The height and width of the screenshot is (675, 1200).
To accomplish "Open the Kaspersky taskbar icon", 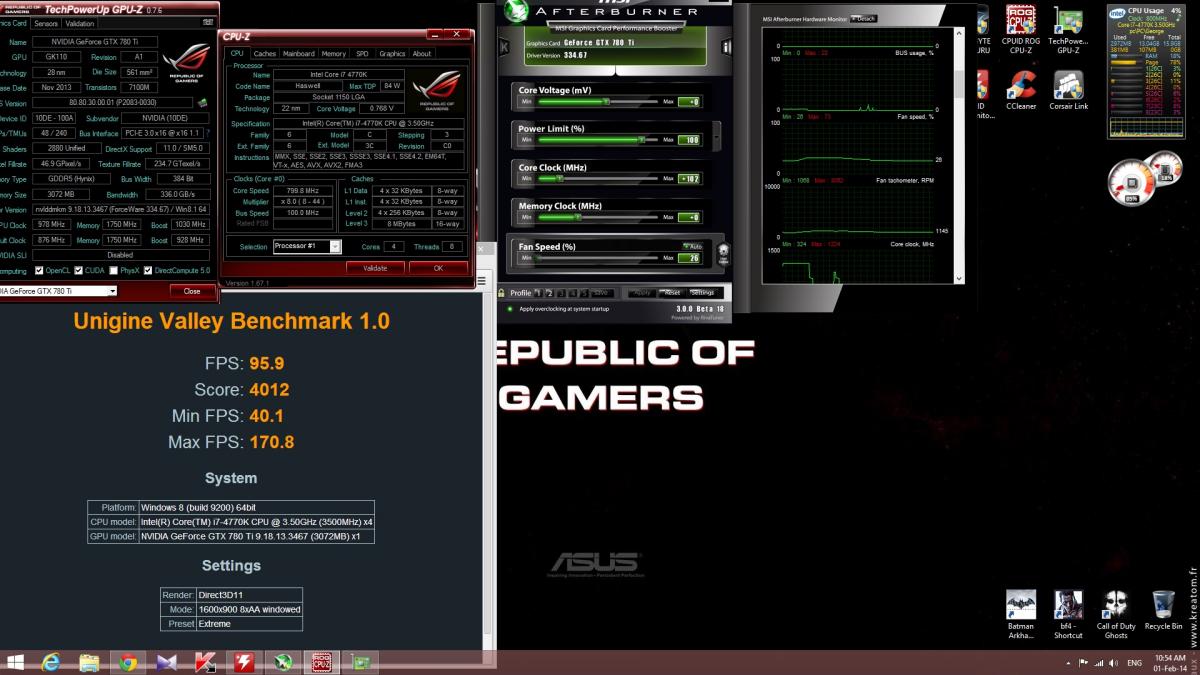I will [x=206, y=662].
